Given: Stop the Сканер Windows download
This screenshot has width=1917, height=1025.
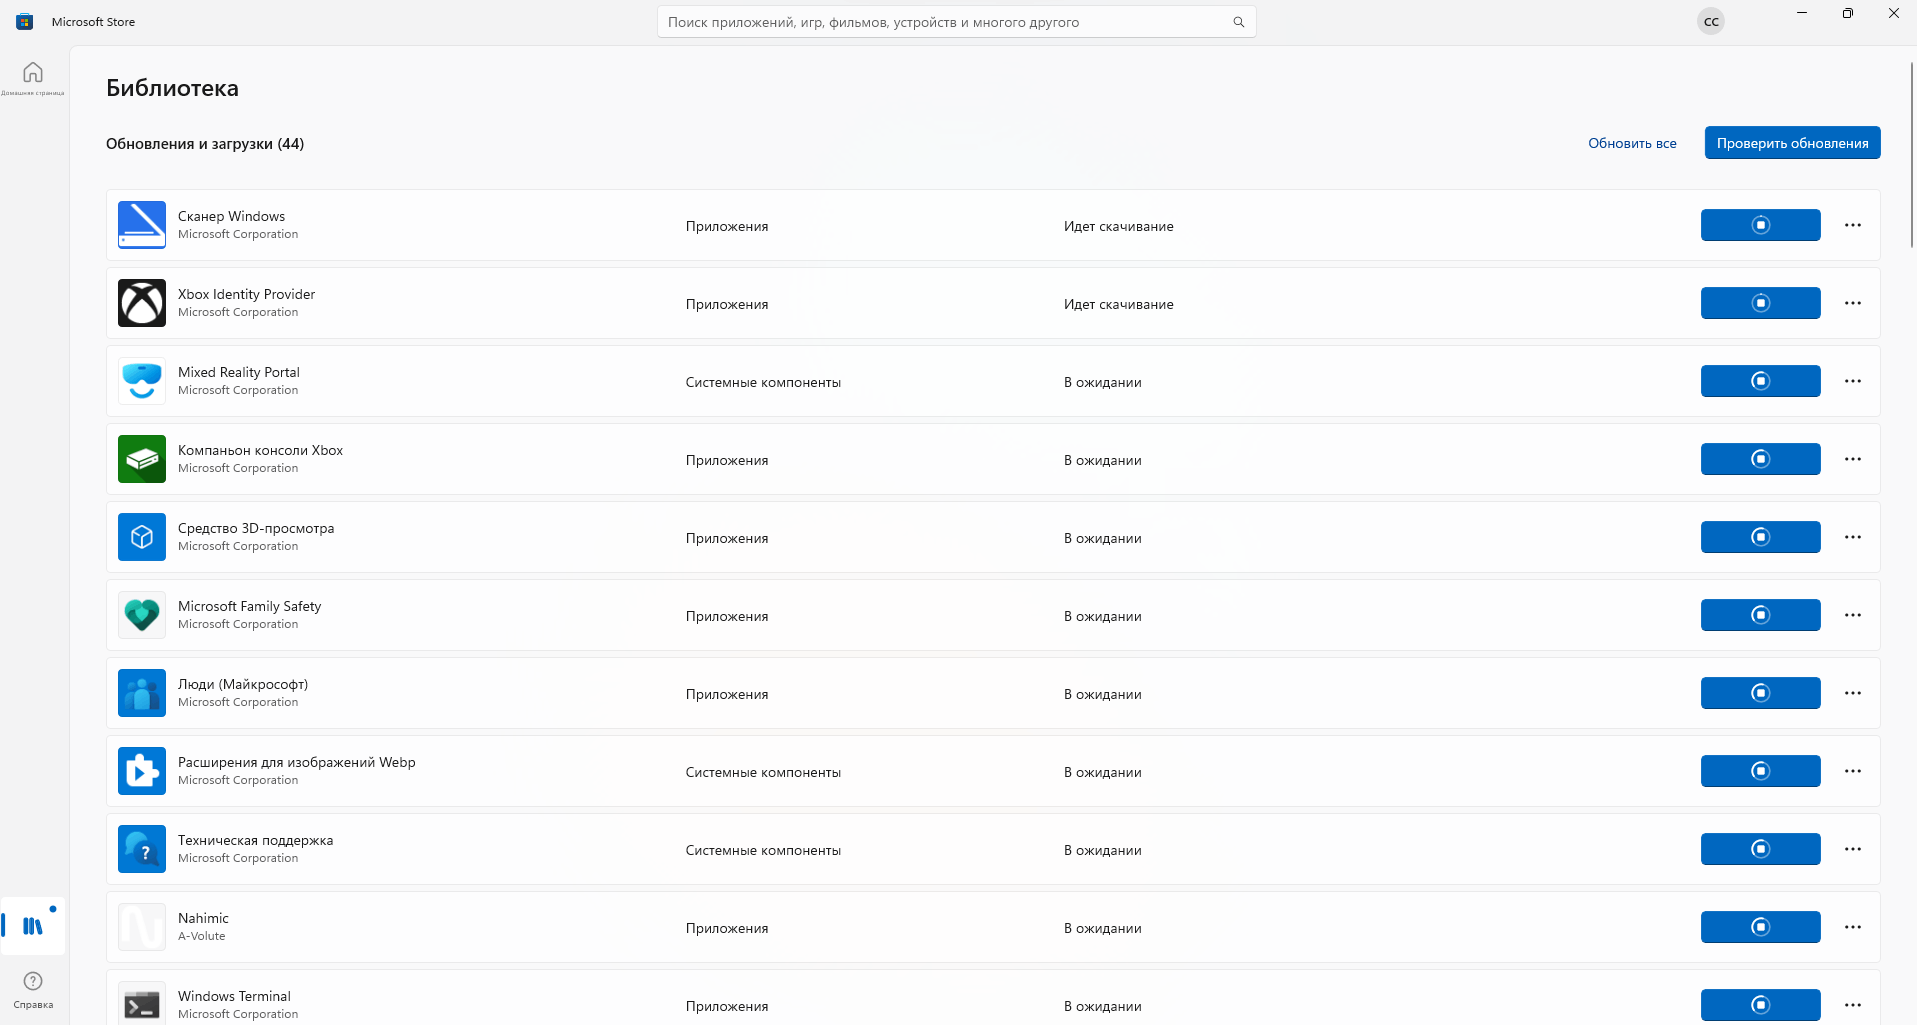Looking at the screenshot, I should [x=1760, y=225].
